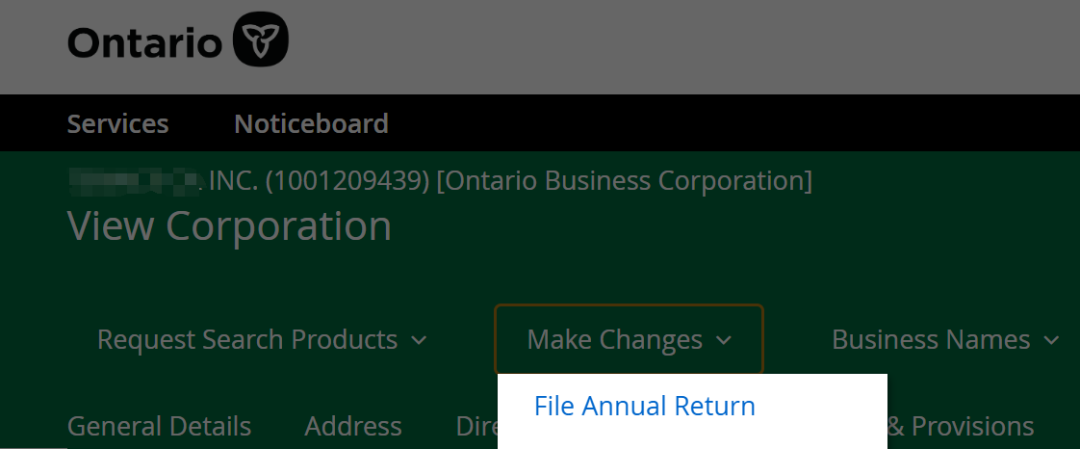
Task: Go to the Noticeboard menu item
Action: (311, 124)
